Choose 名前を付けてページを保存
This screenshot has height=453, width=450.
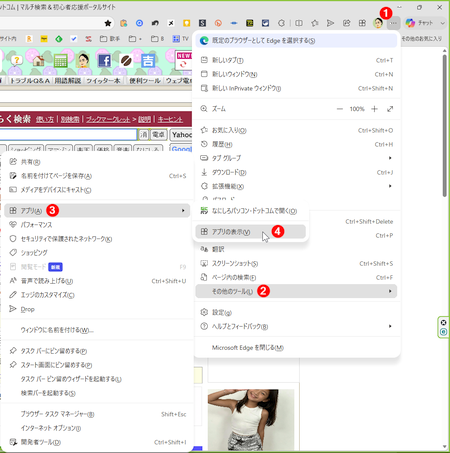(x=97, y=176)
